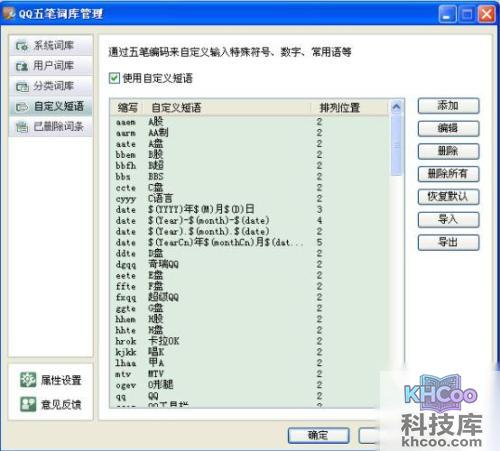
Task: Select the row eete E盘
Action: (250, 275)
